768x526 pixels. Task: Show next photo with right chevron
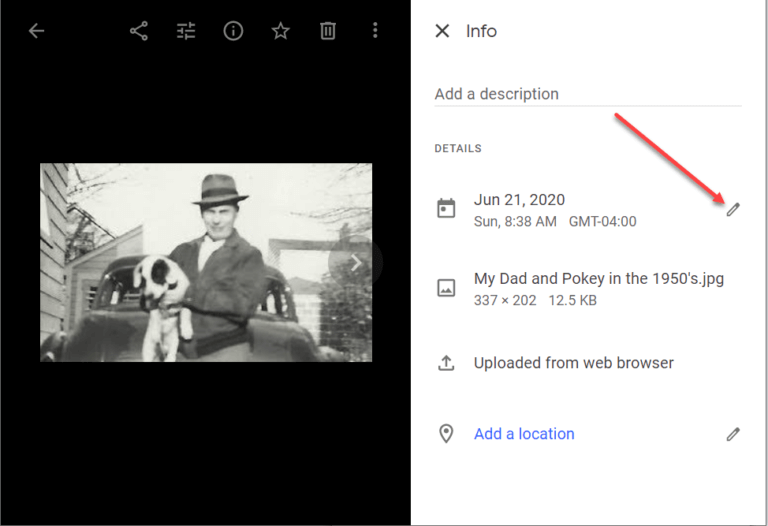(356, 263)
